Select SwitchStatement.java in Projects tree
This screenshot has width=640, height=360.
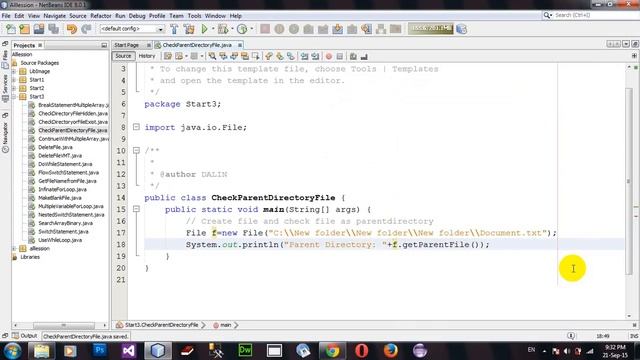[63, 232]
